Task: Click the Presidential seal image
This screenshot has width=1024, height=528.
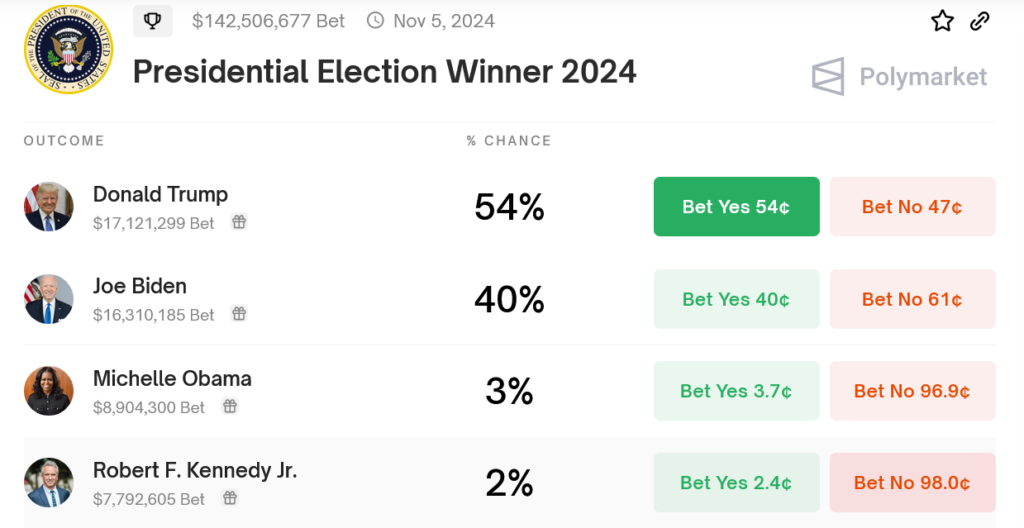Action: tap(69, 49)
